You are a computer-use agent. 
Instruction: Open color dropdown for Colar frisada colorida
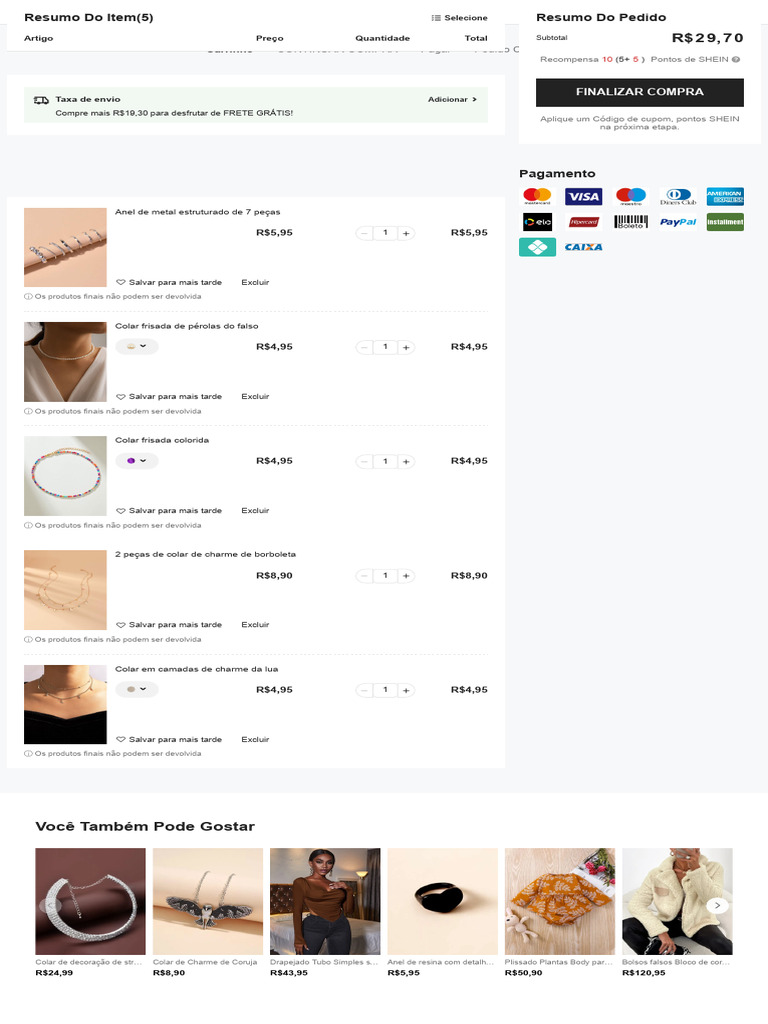[136, 460]
